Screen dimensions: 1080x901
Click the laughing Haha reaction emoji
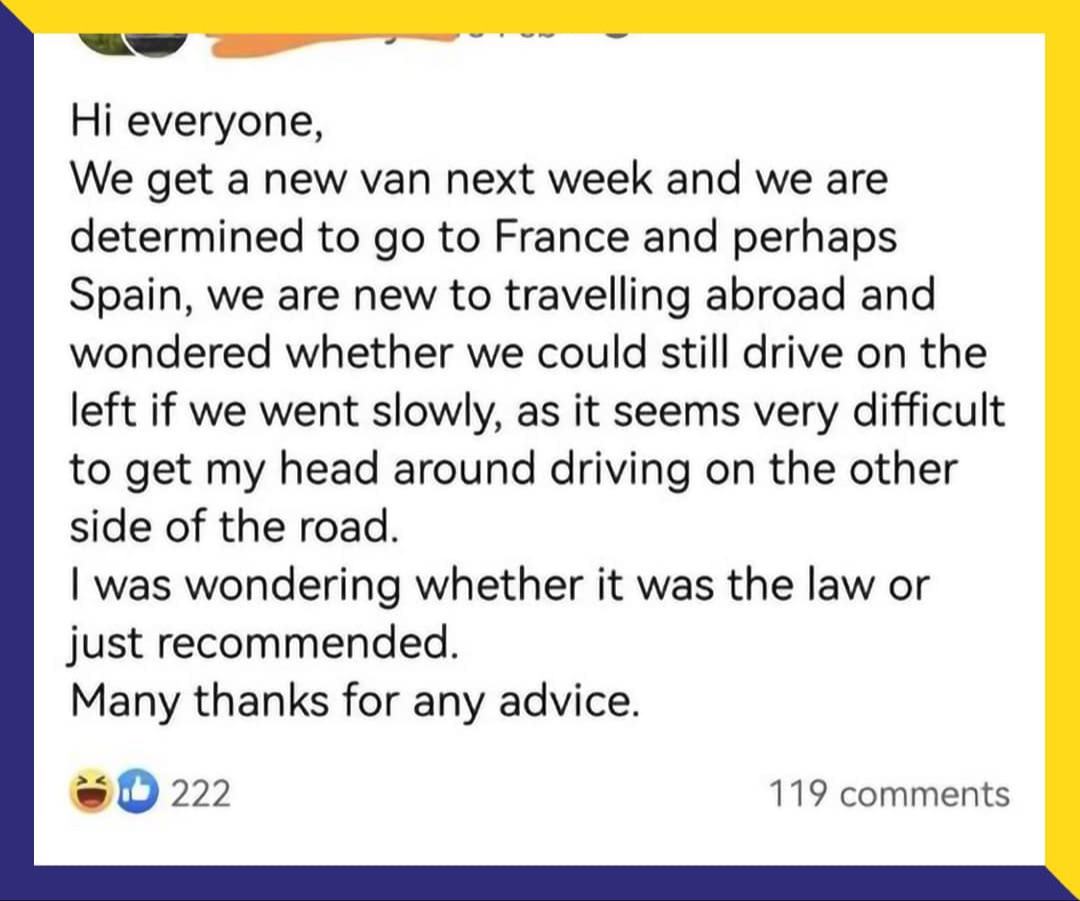90,792
